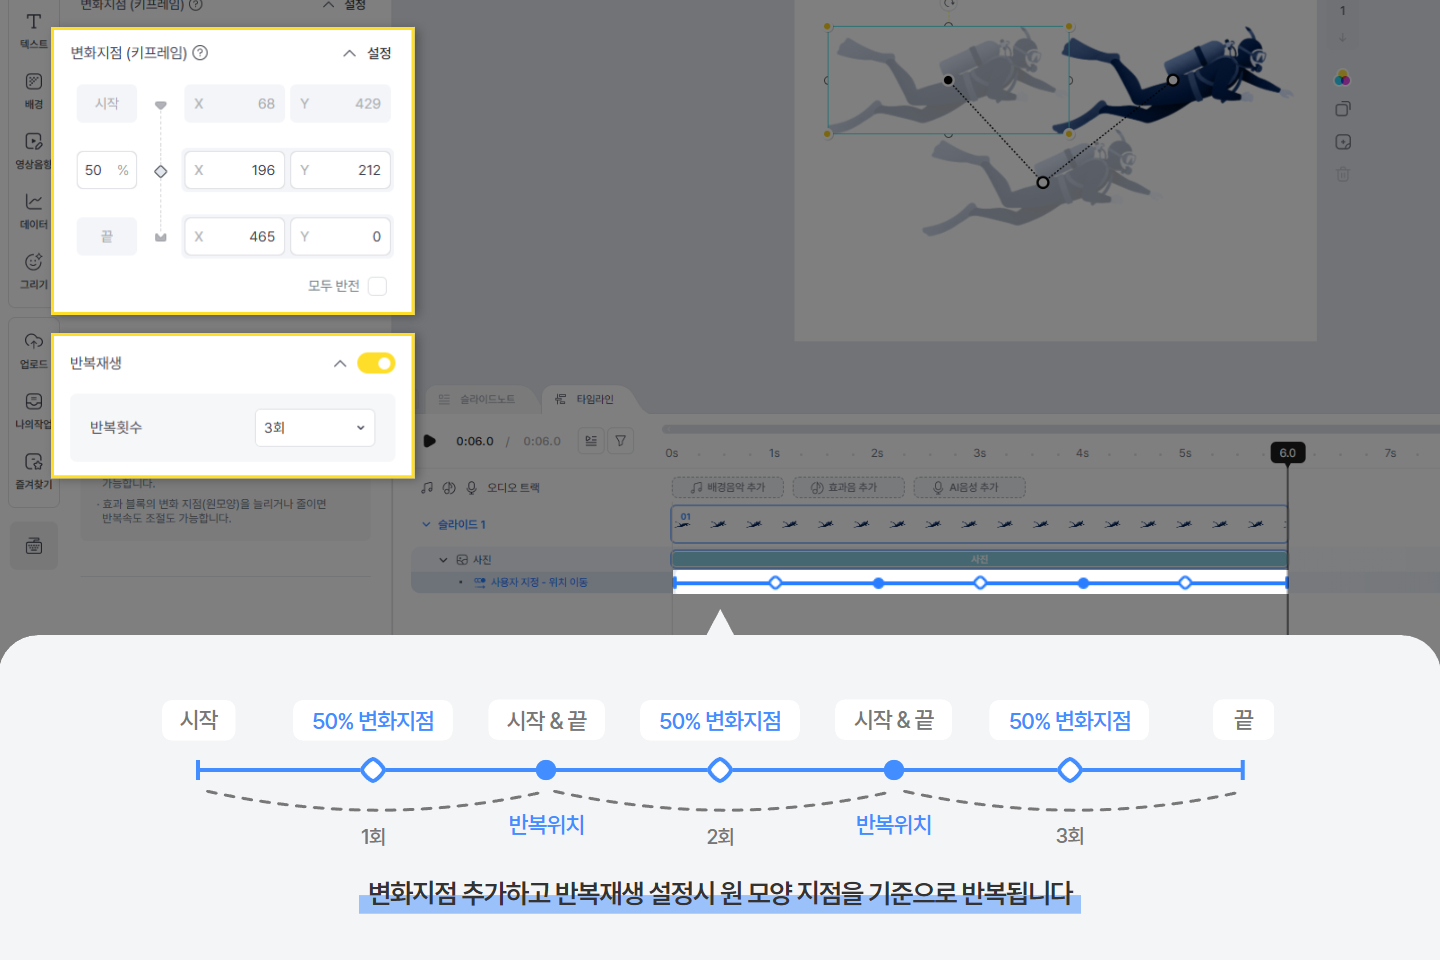Turn off the 반복재생 toggle switch
The width and height of the screenshot is (1440, 960).
376,363
